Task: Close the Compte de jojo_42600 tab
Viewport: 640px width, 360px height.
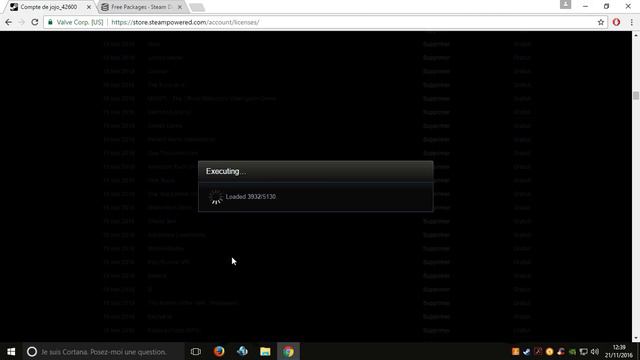Action: 89,7
